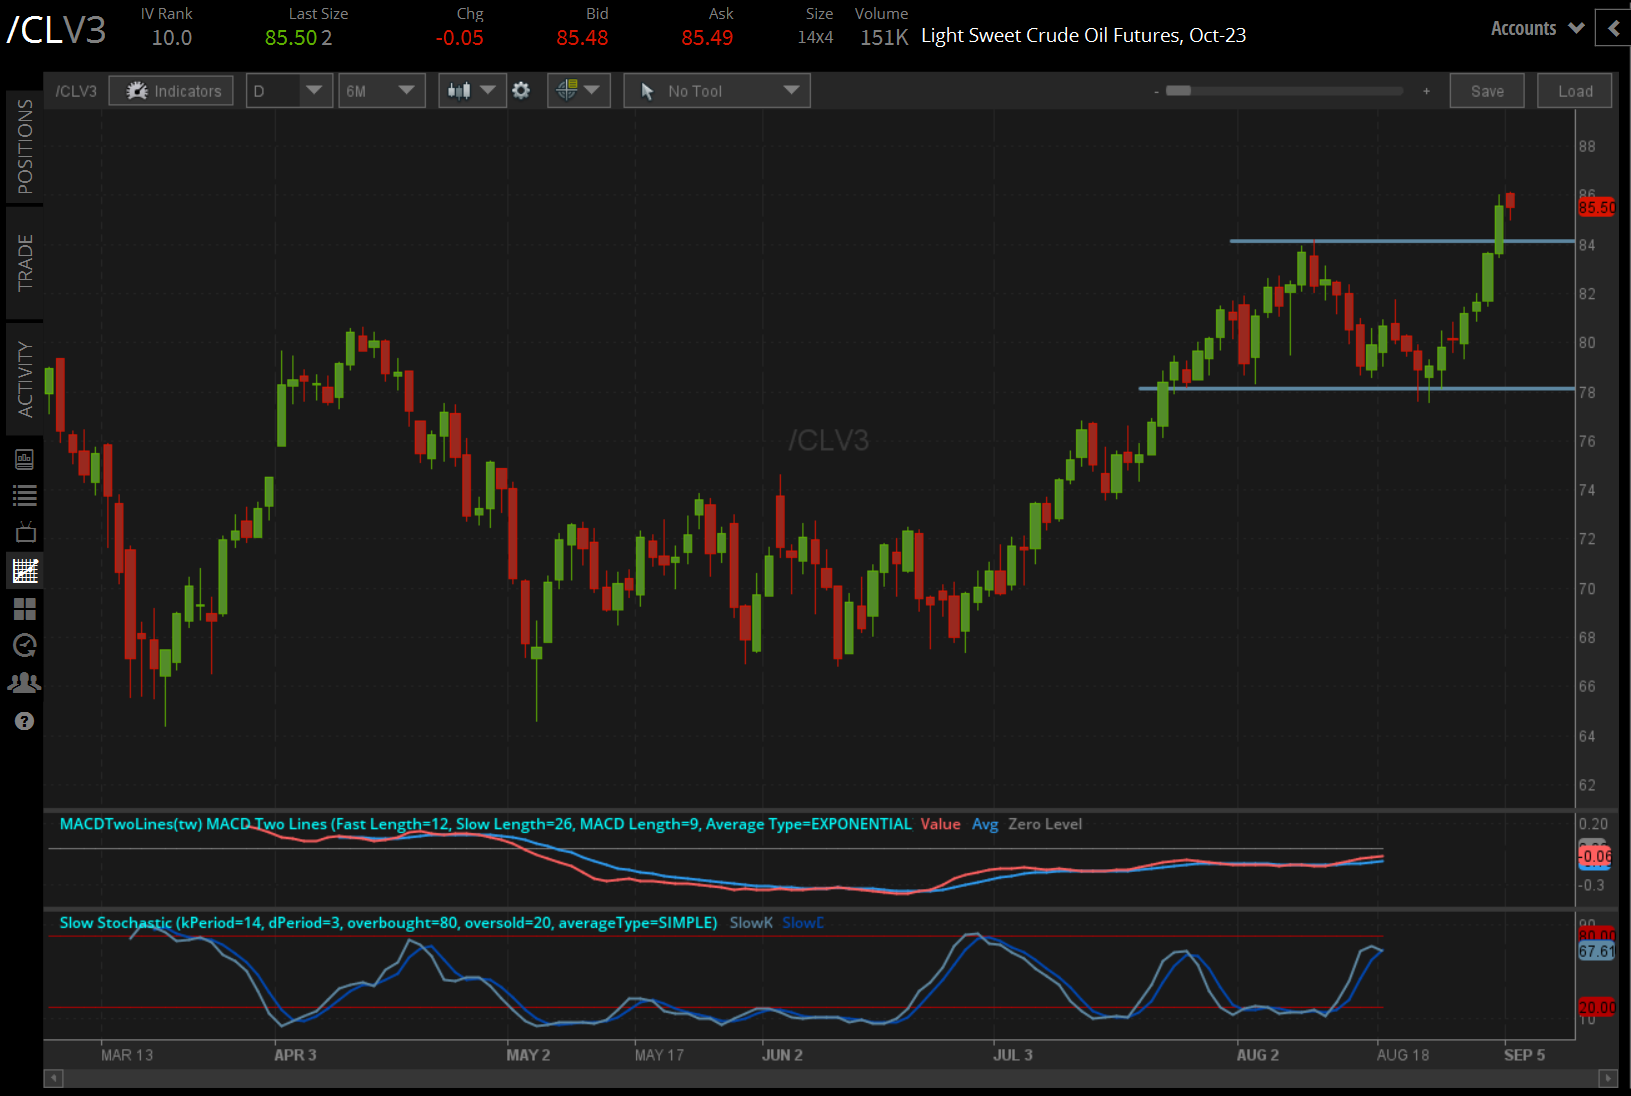Click the Zero Level legend label

pos(1045,824)
